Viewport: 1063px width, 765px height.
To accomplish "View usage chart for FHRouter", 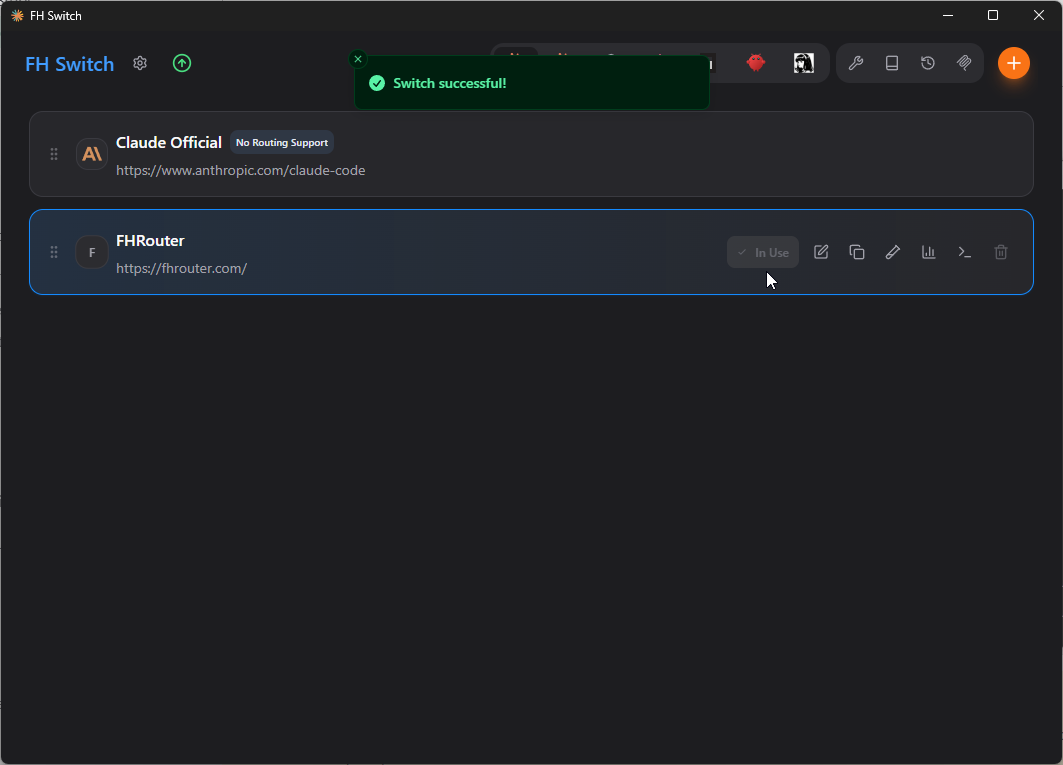I will [928, 252].
